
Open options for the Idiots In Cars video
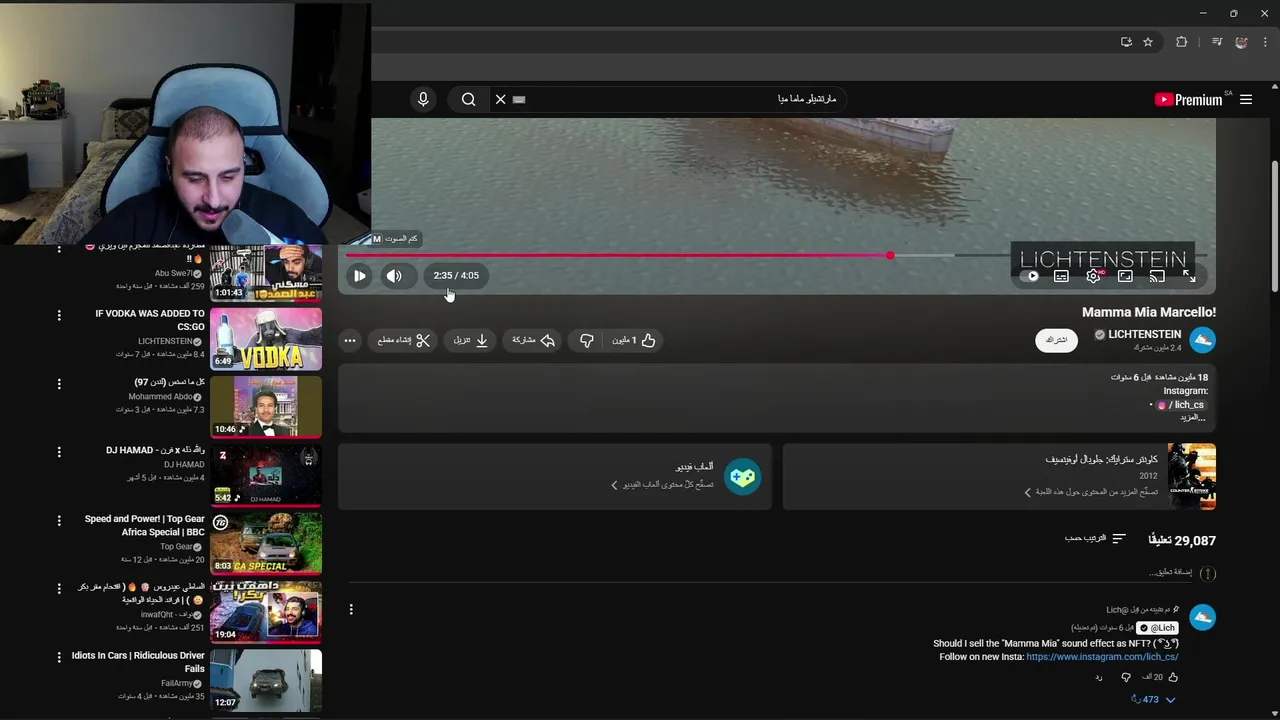point(59,657)
